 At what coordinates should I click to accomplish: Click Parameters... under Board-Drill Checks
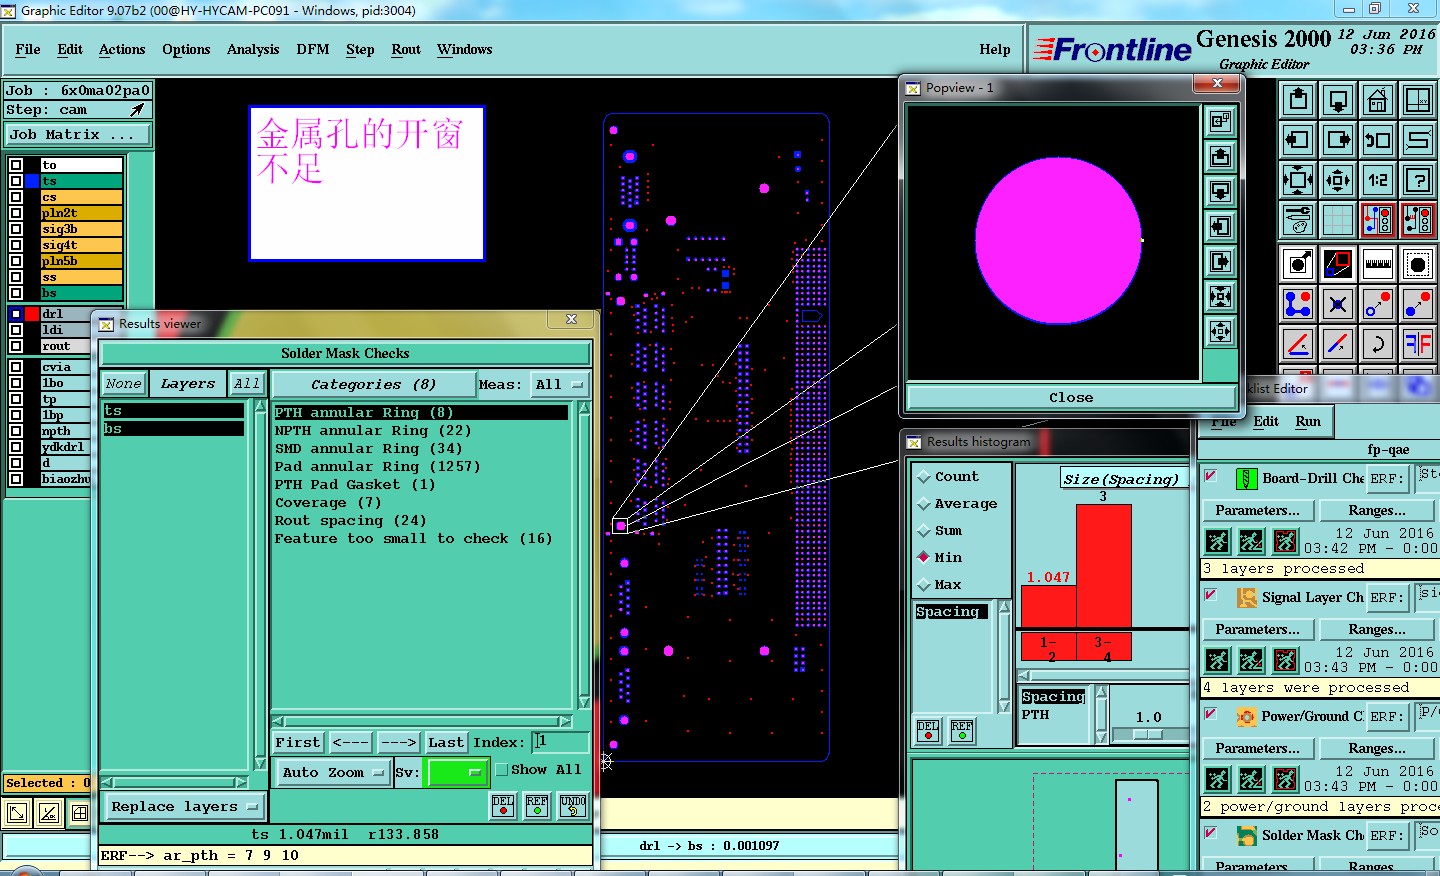[1257, 510]
